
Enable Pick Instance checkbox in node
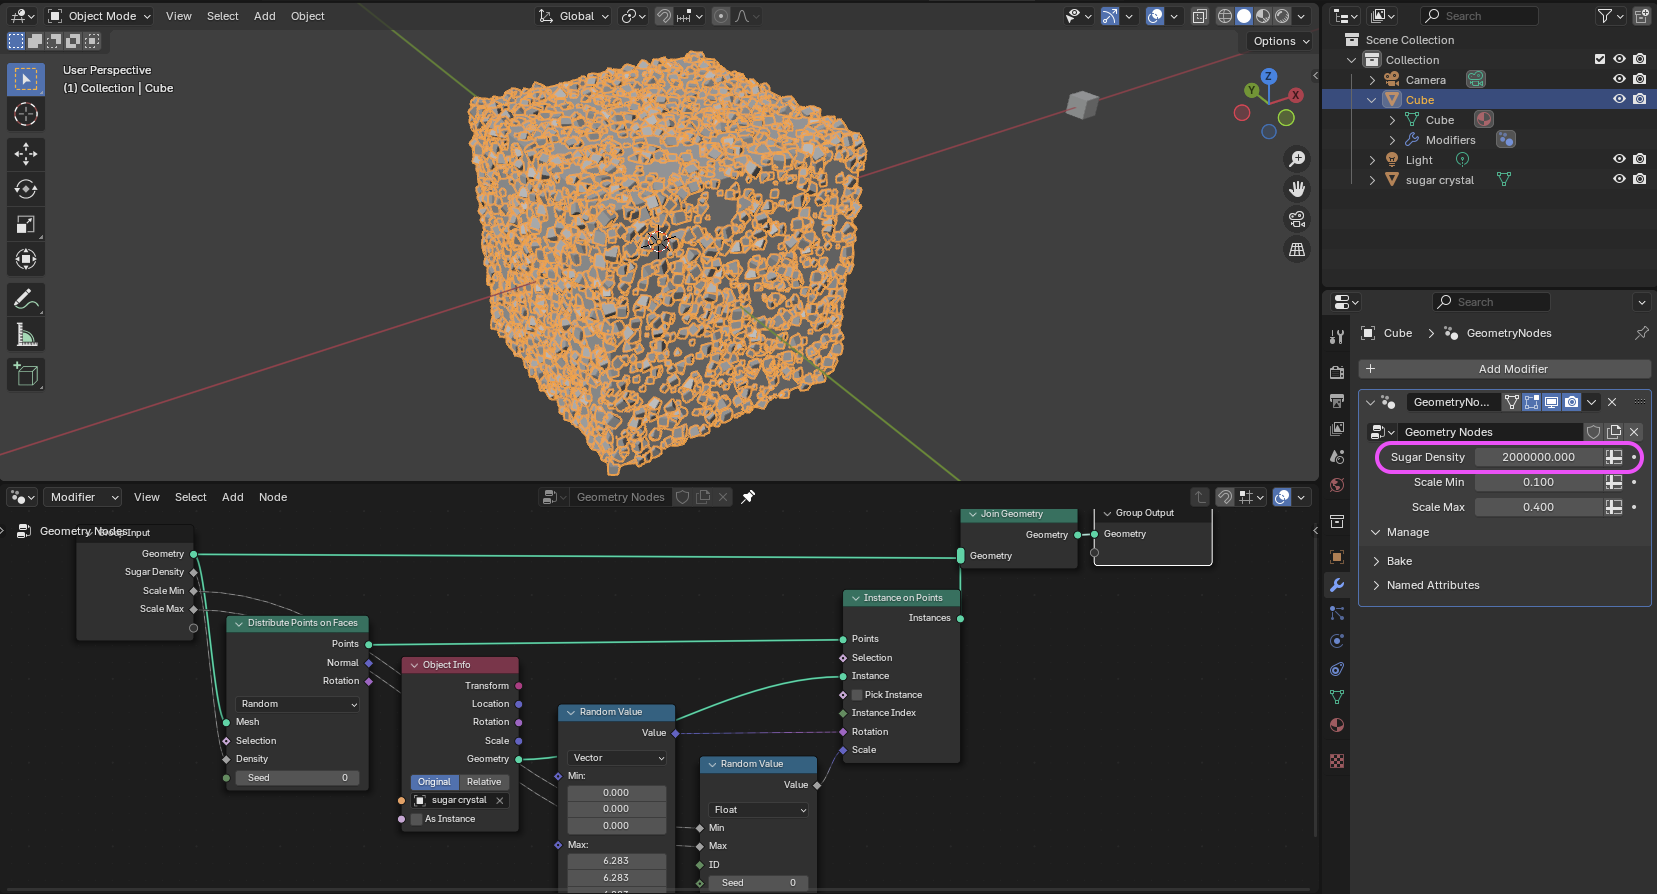857,695
